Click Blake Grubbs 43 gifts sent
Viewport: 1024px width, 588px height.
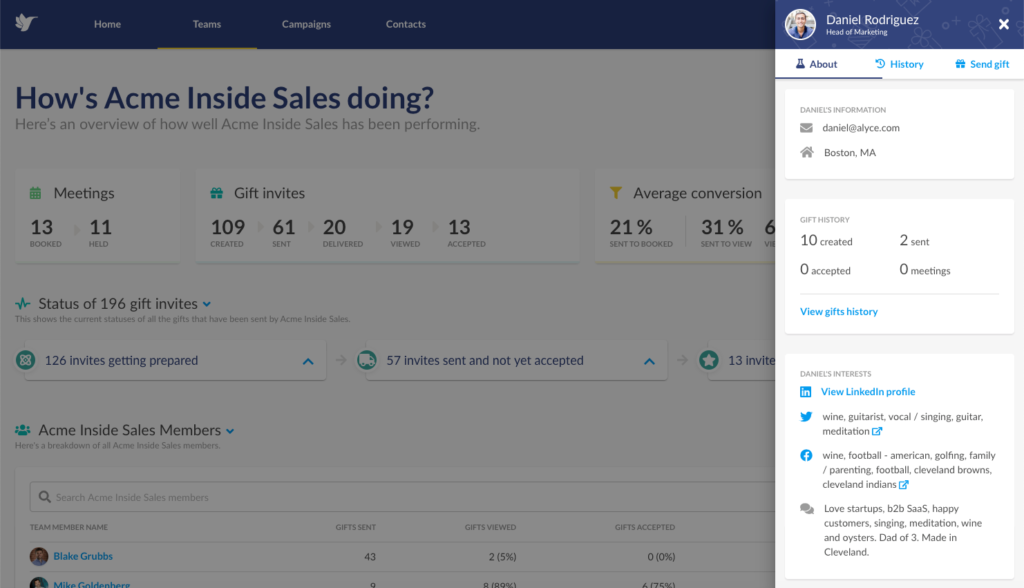(x=370, y=557)
